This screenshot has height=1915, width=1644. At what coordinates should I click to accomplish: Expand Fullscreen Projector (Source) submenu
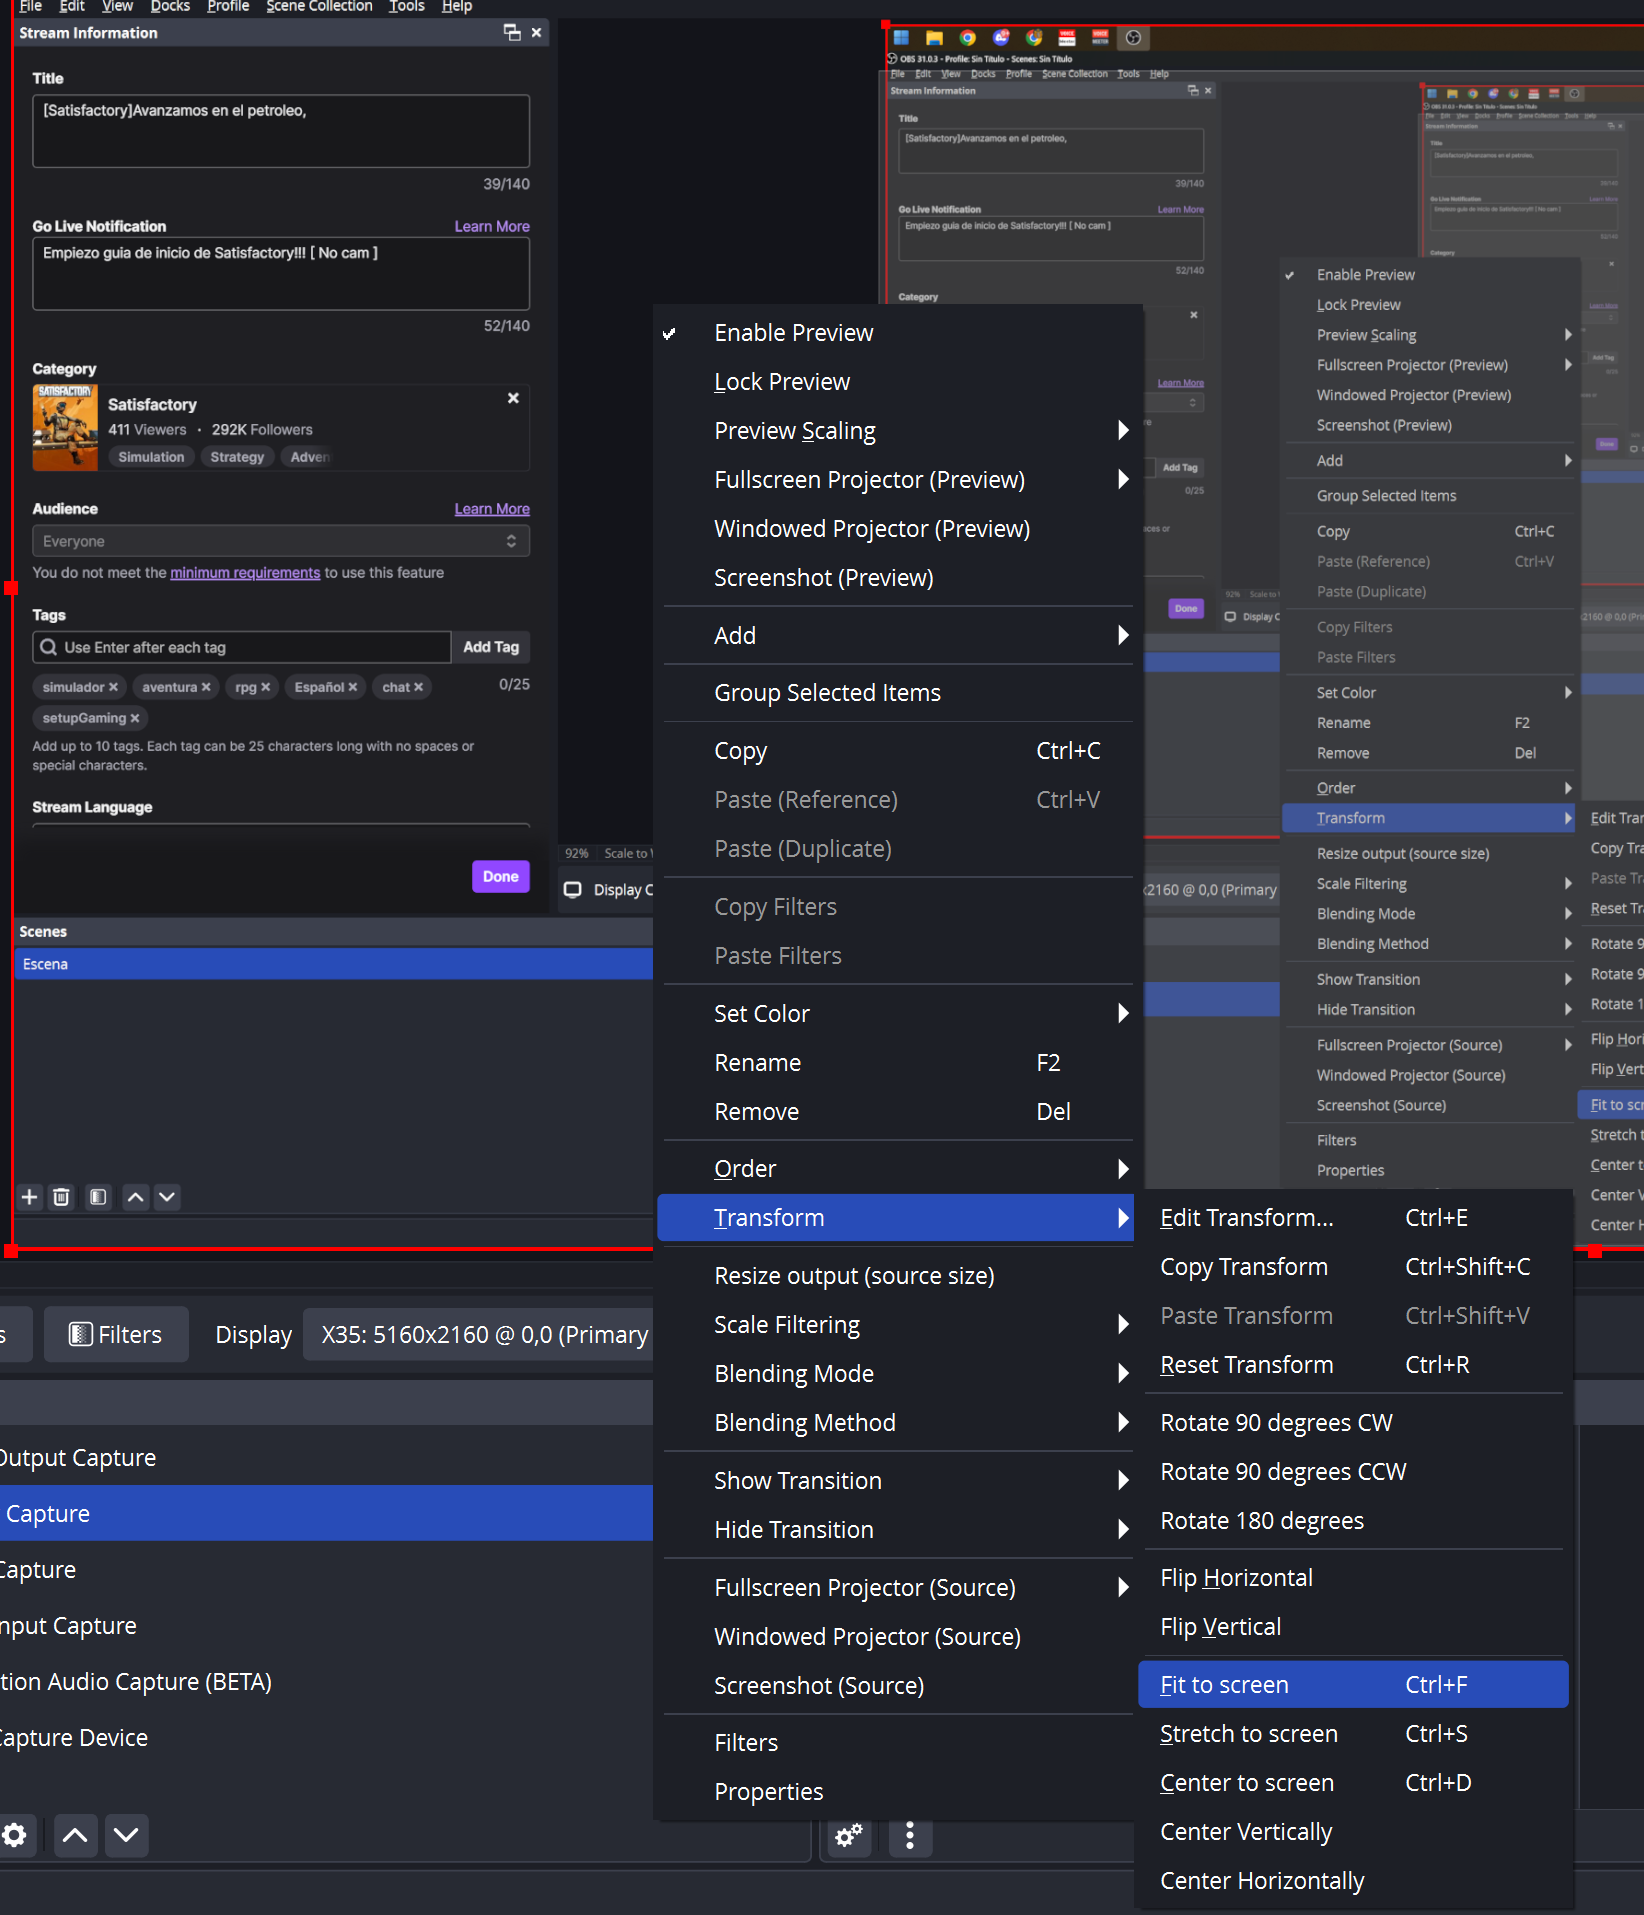[x=894, y=1588]
